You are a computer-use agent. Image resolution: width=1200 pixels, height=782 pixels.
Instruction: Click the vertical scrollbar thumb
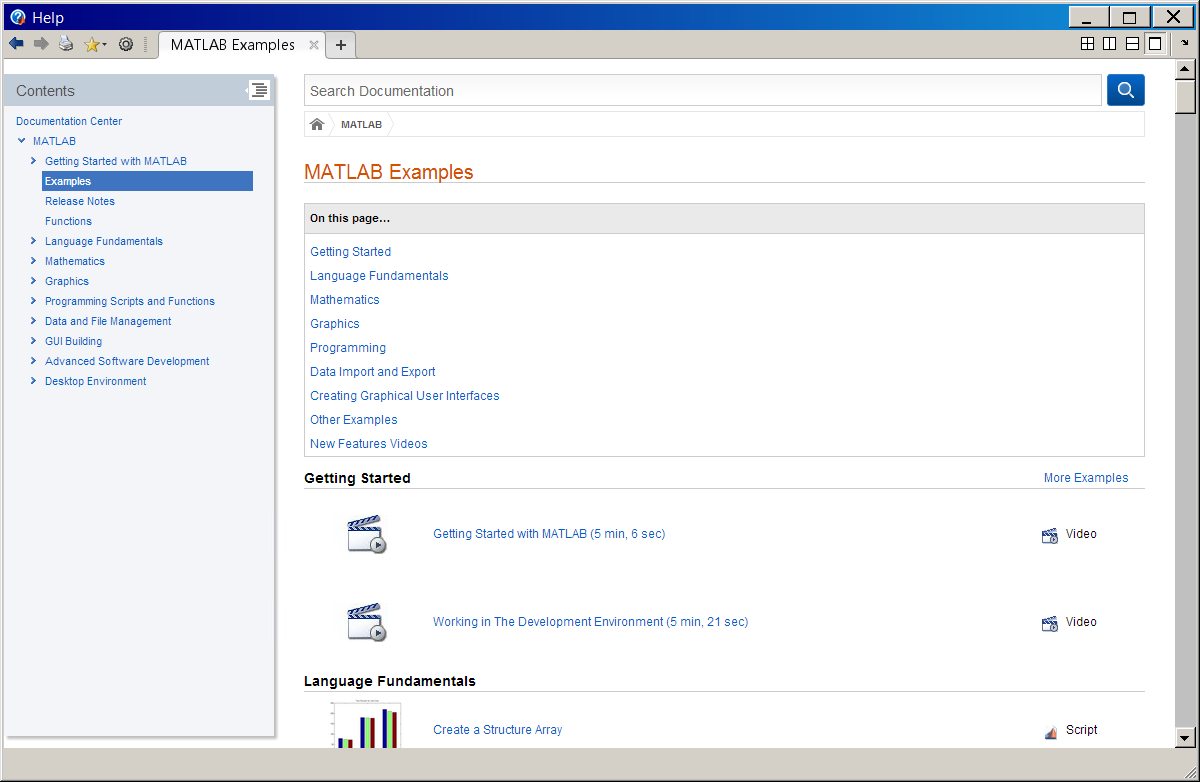[x=1185, y=99]
